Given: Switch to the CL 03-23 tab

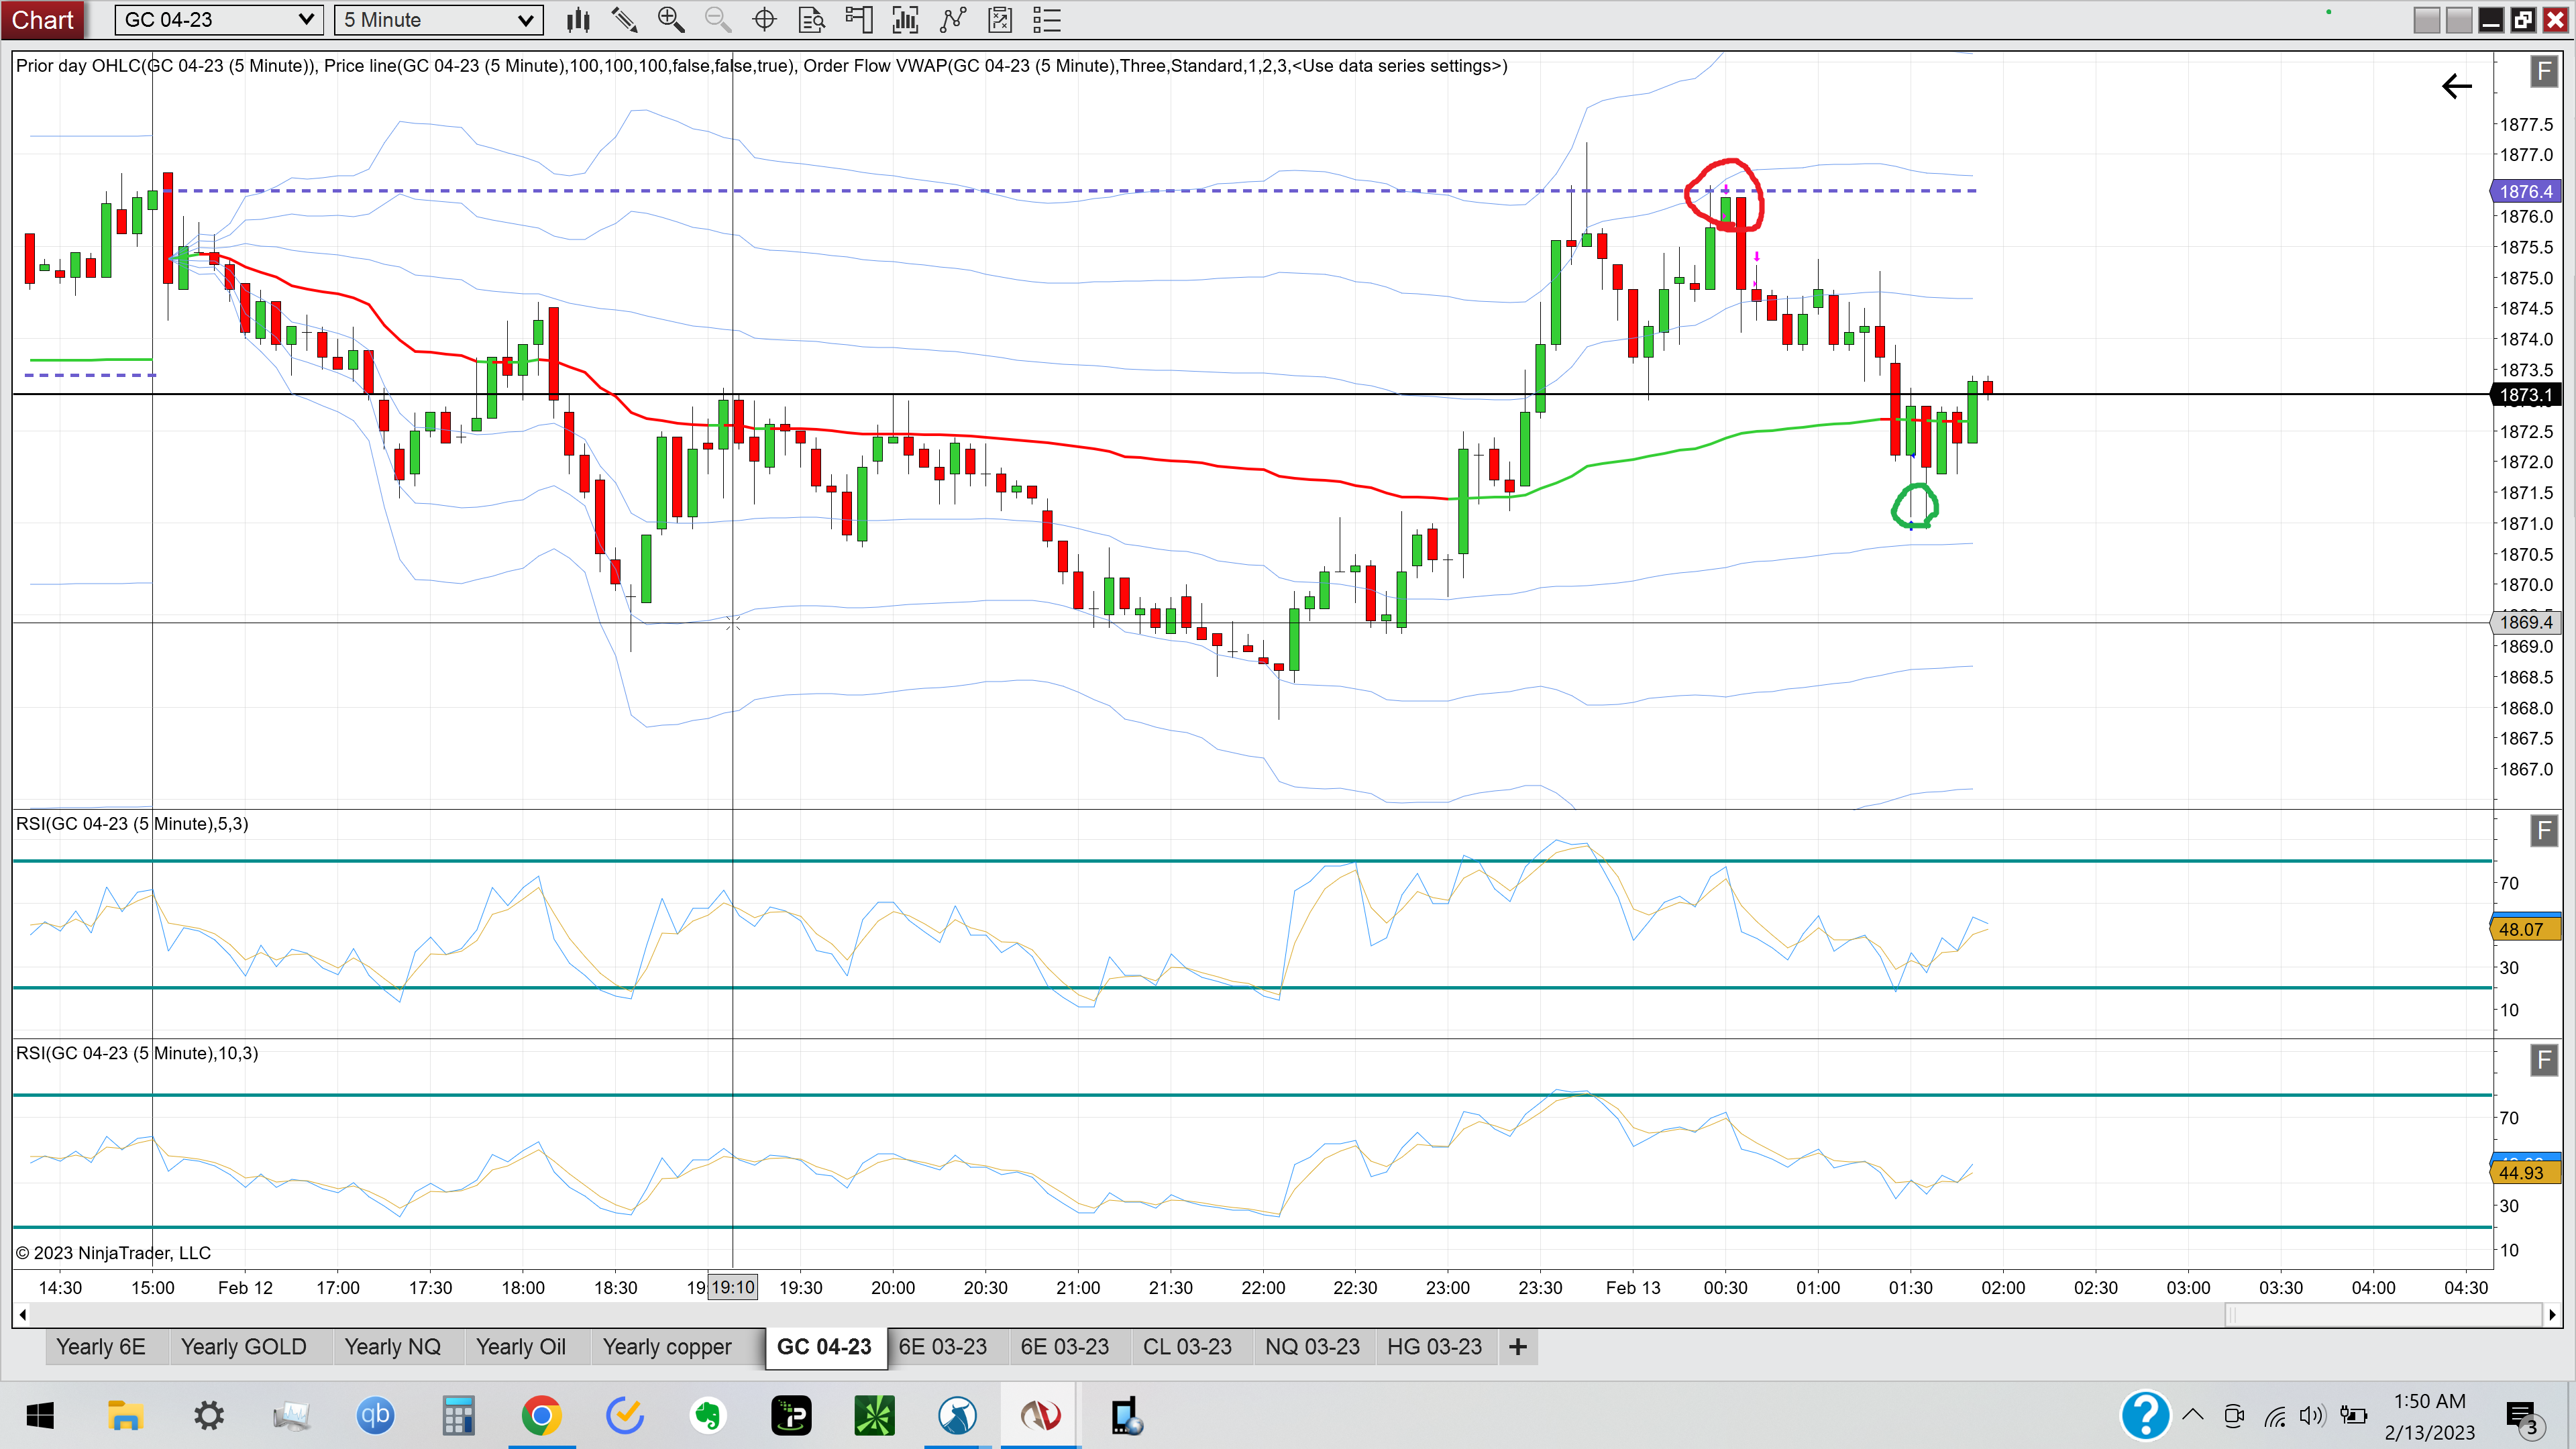Looking at the screenshot, I should [x=1187, y=1347].
